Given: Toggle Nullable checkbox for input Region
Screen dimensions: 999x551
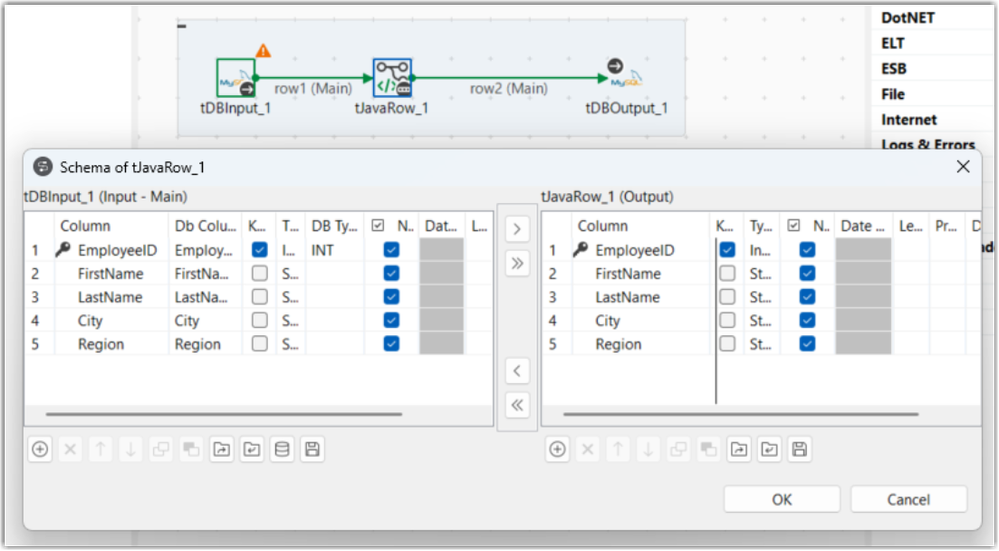Looking at the screenshot, I should (391, 344).
